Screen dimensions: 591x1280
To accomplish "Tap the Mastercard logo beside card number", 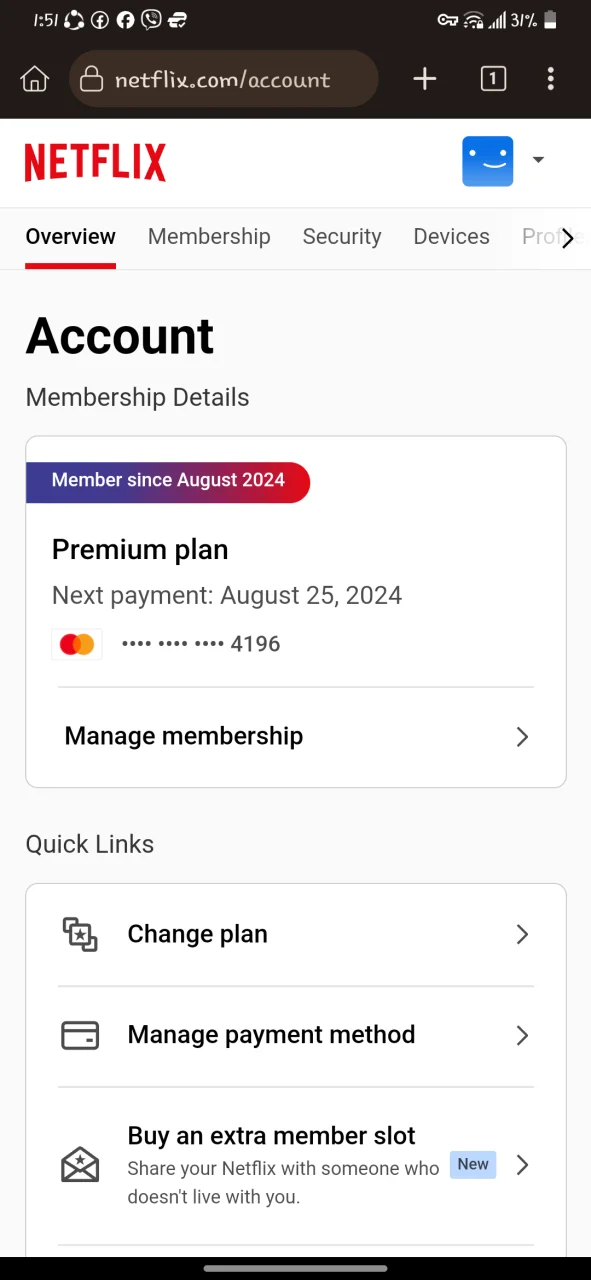I will pos(77,644).
